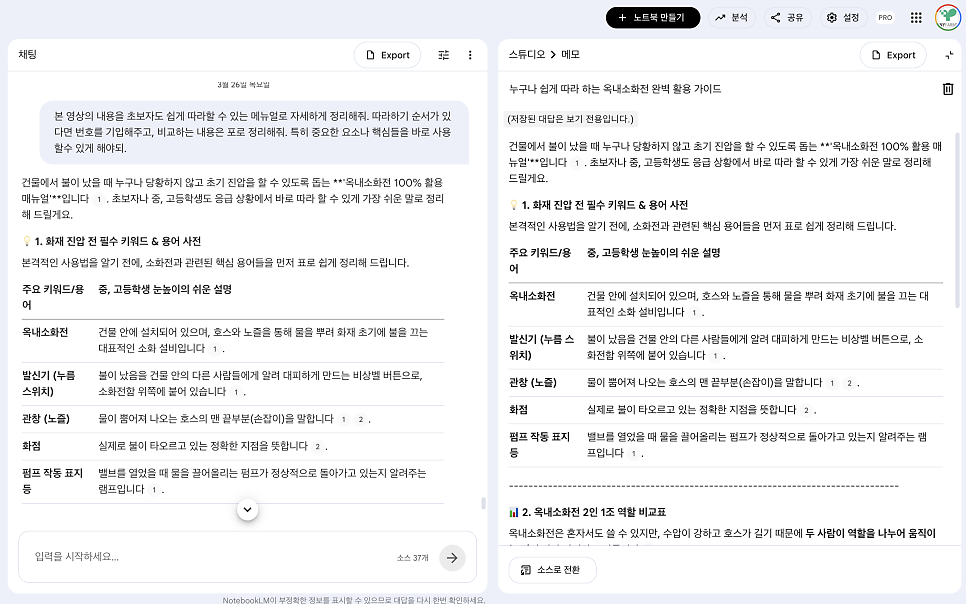Click the 메모 breadcrumb
Viewport: 966px width, 604px height.
point(570,54)
